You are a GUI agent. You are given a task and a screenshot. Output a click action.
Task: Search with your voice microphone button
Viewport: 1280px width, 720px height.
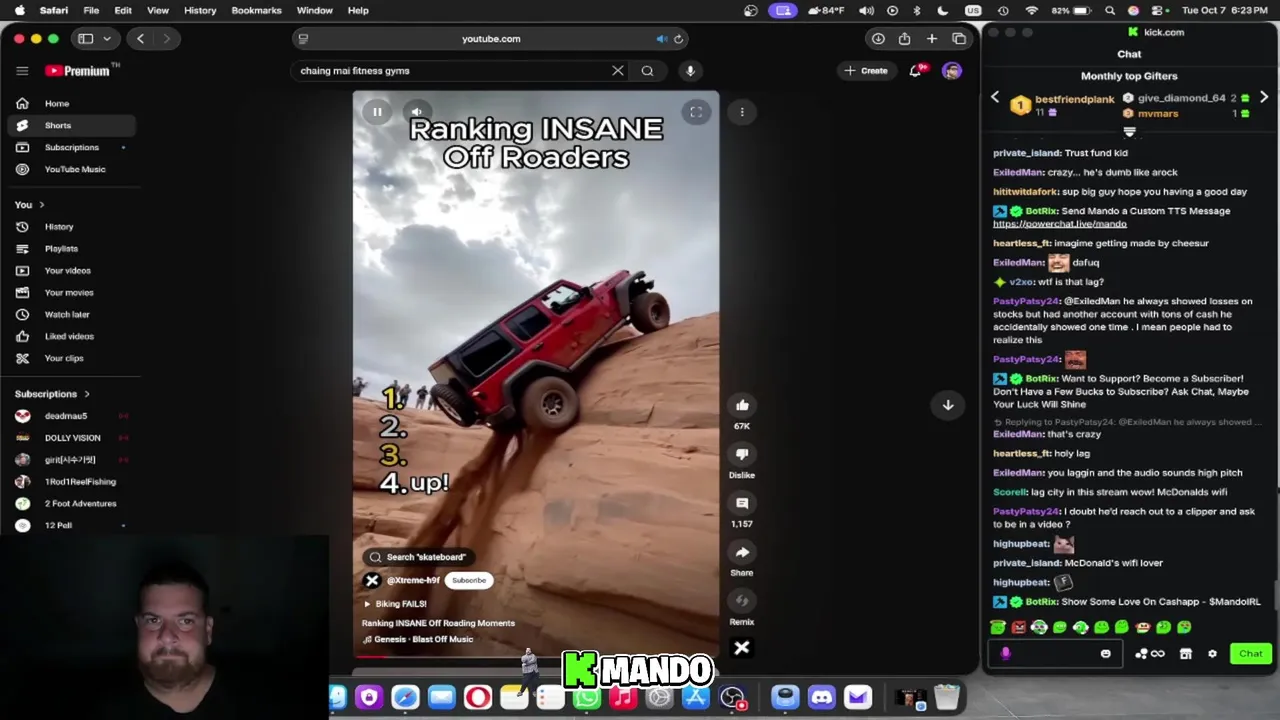(690, 71)
